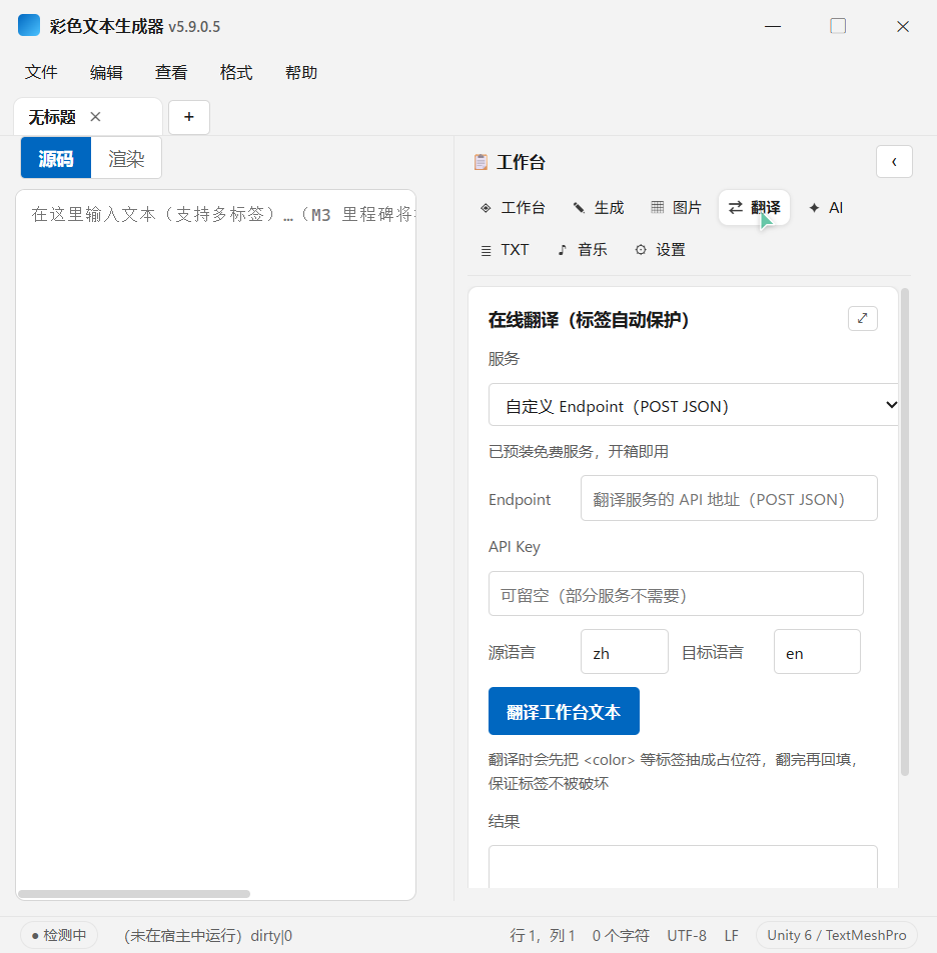Maximize the application window
The image size is (937, 953).
click(x=838, y=26)
